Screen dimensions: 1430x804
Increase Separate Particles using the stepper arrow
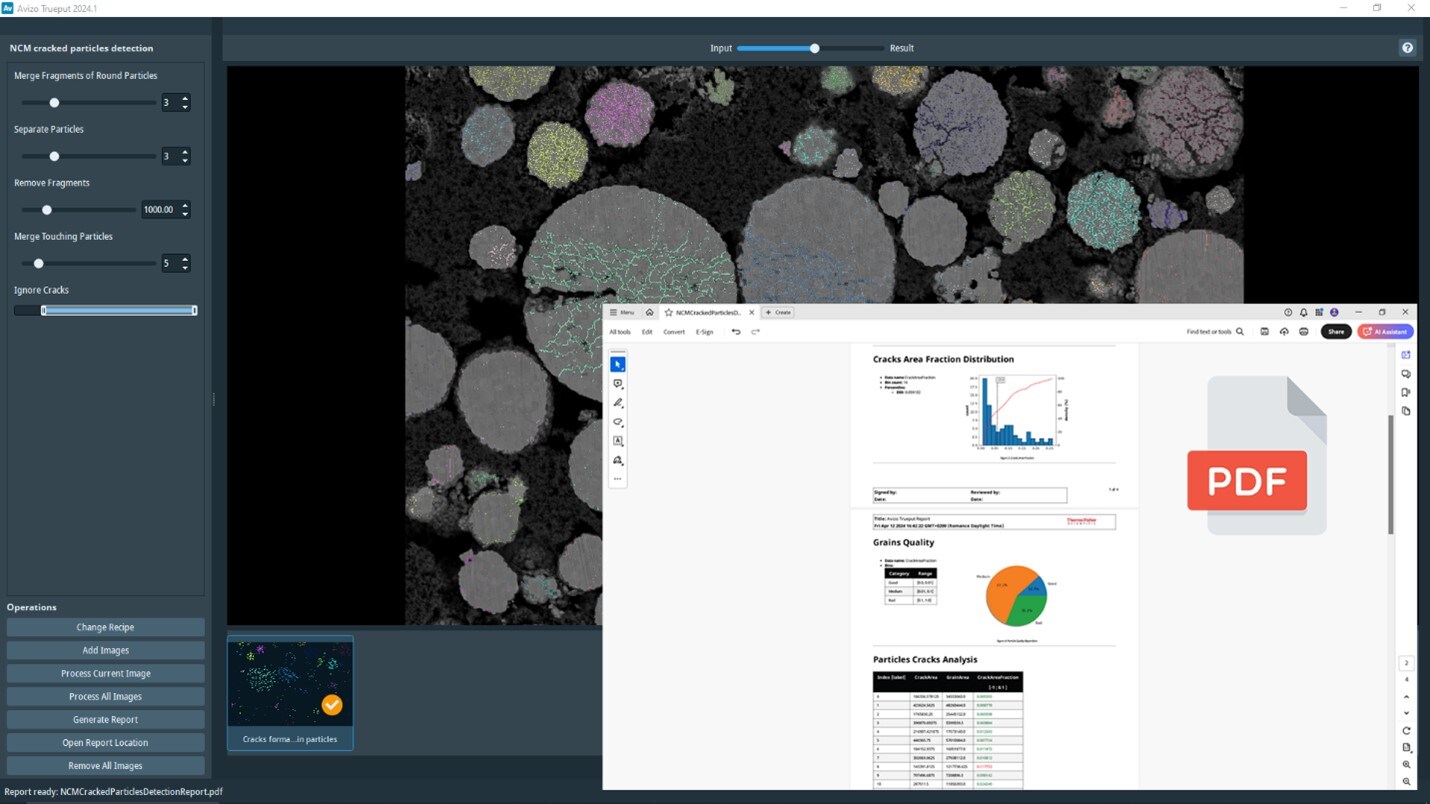(186, 152)
